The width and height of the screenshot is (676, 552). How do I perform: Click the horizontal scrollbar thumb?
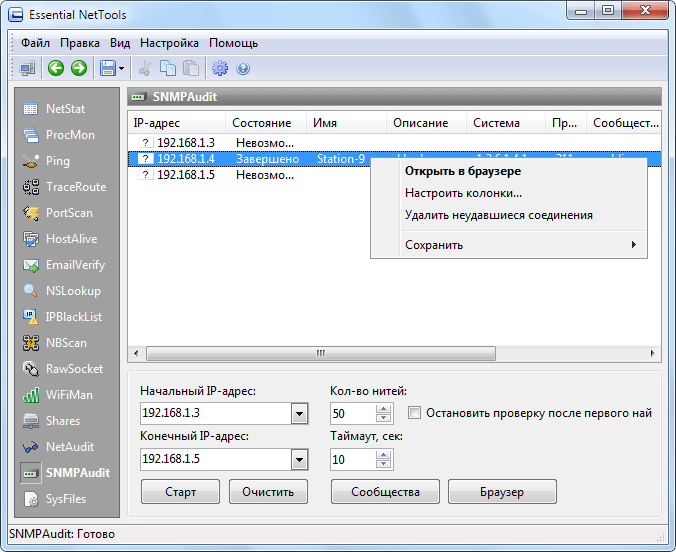[x=321, y=354]
